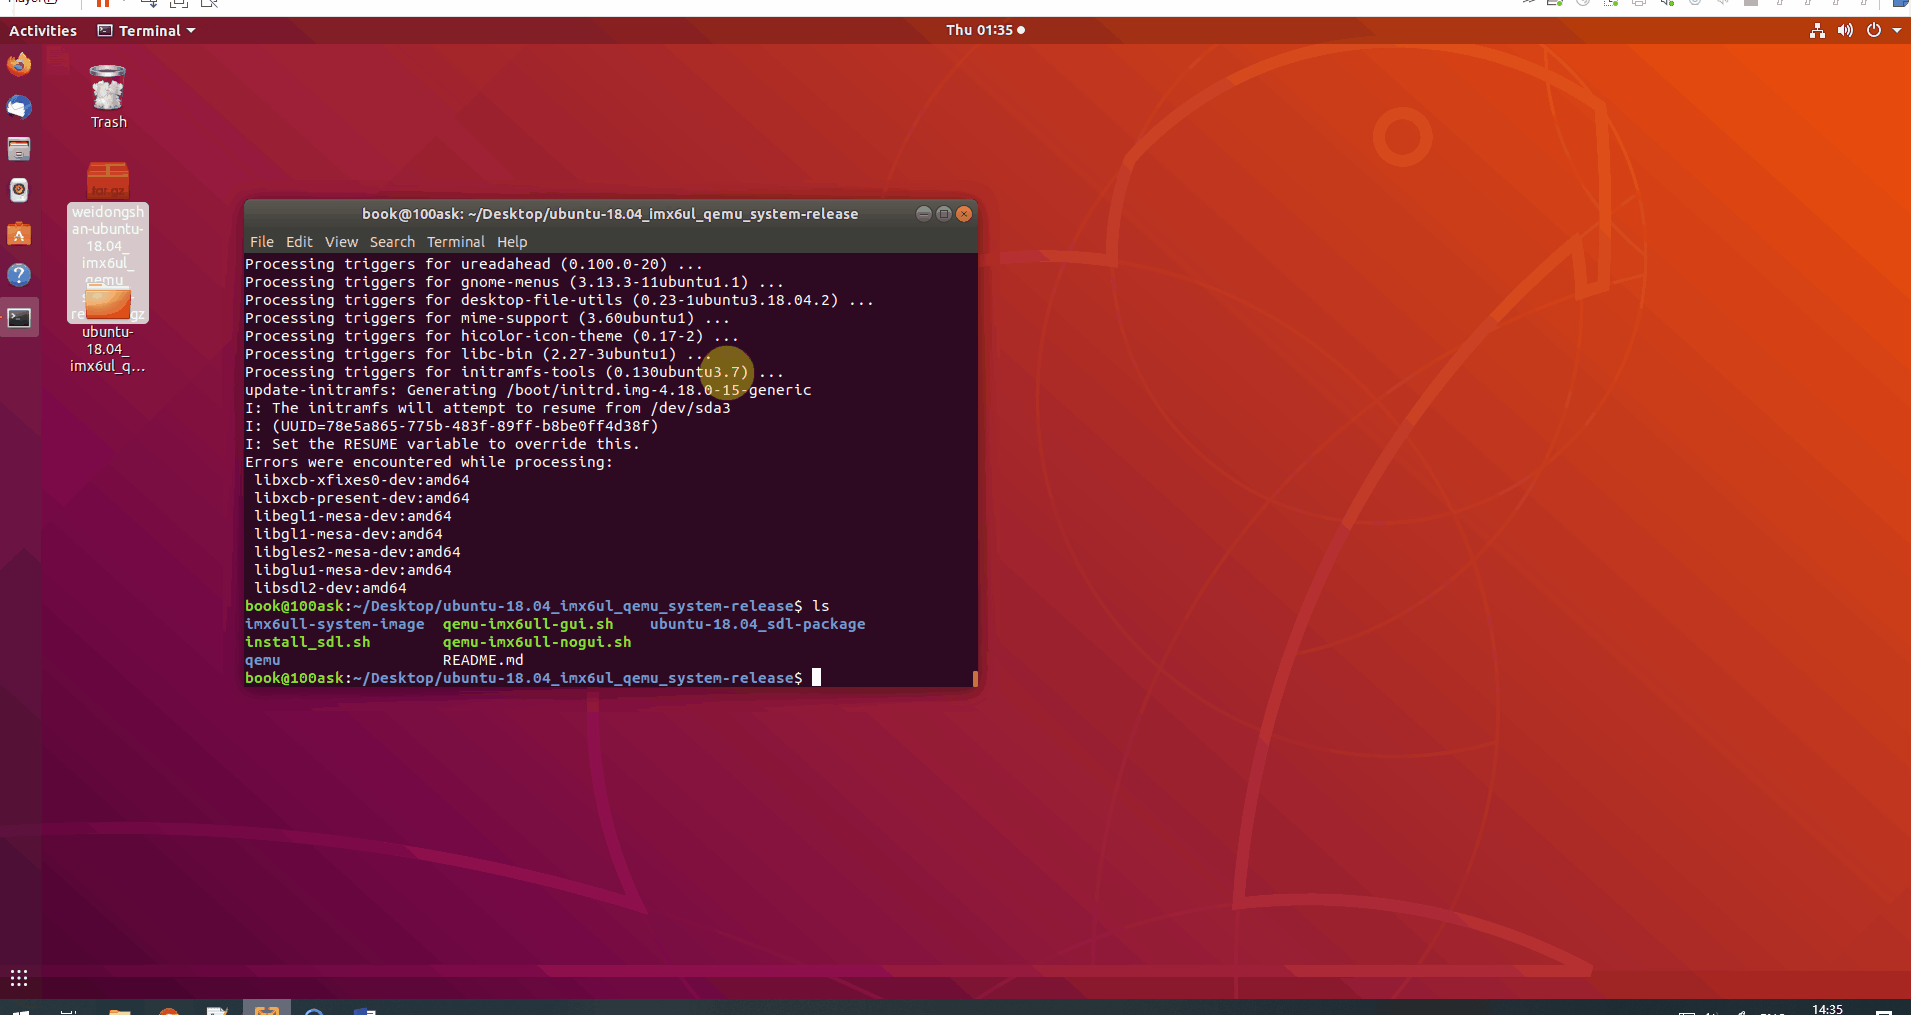Open the network status icon in top bar
1911x1015 pixels.
(x=1817, y=31)
